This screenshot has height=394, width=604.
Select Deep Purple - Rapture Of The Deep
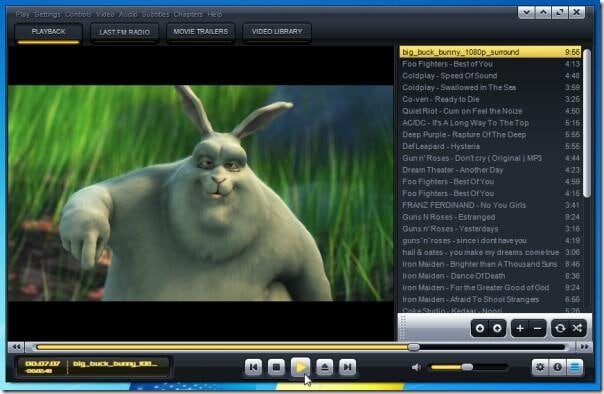(x=490, y=134)
